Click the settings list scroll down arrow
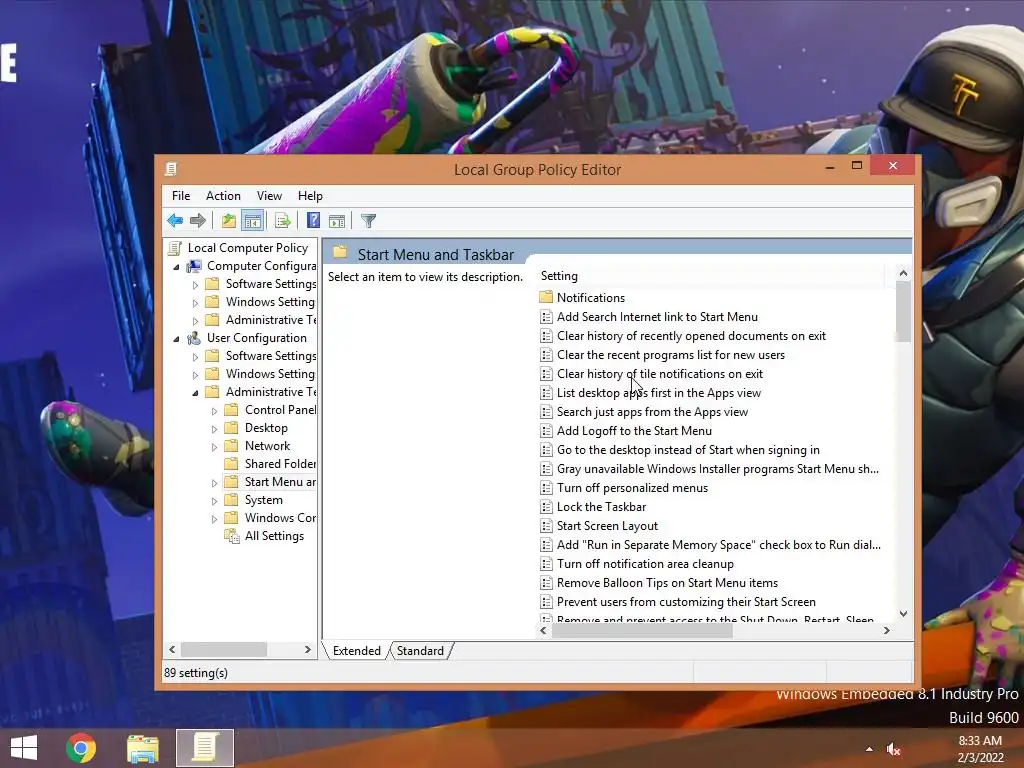The image size is (1024, 768). click(x=903, y=614)
